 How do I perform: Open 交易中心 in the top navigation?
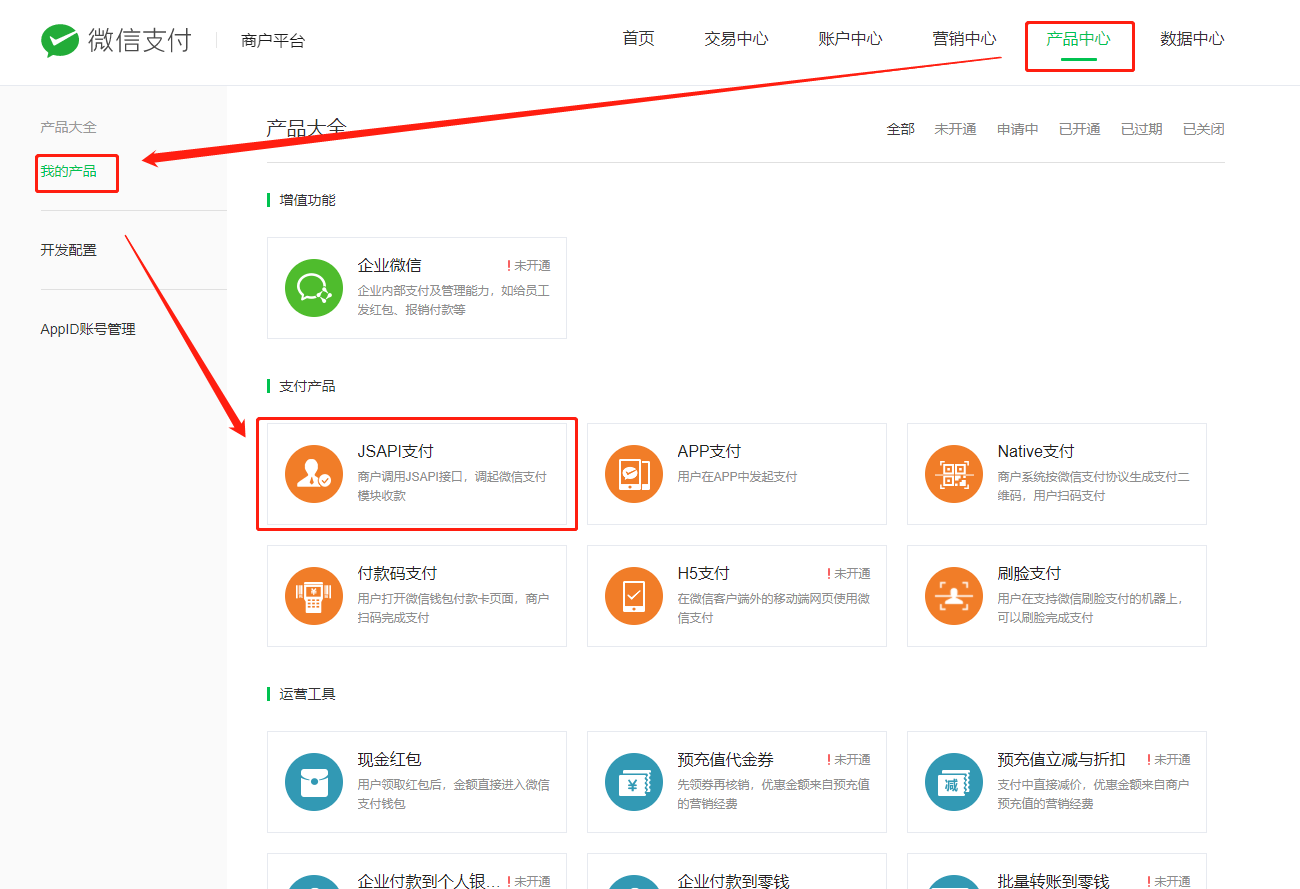[x=736, y=39]
